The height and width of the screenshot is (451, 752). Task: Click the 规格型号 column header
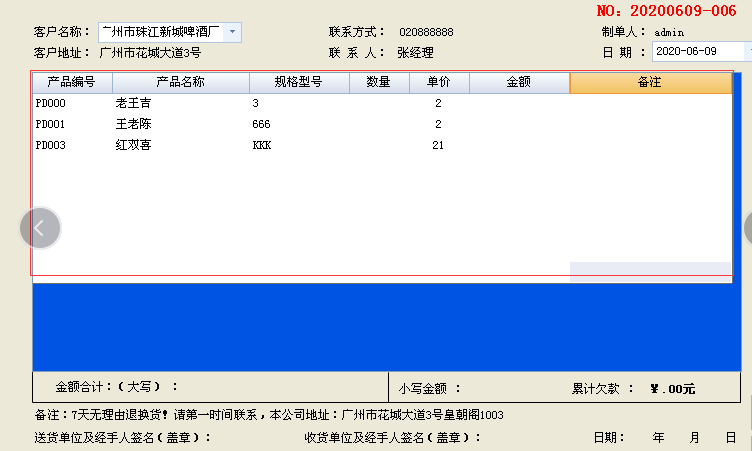click(299, 83)
